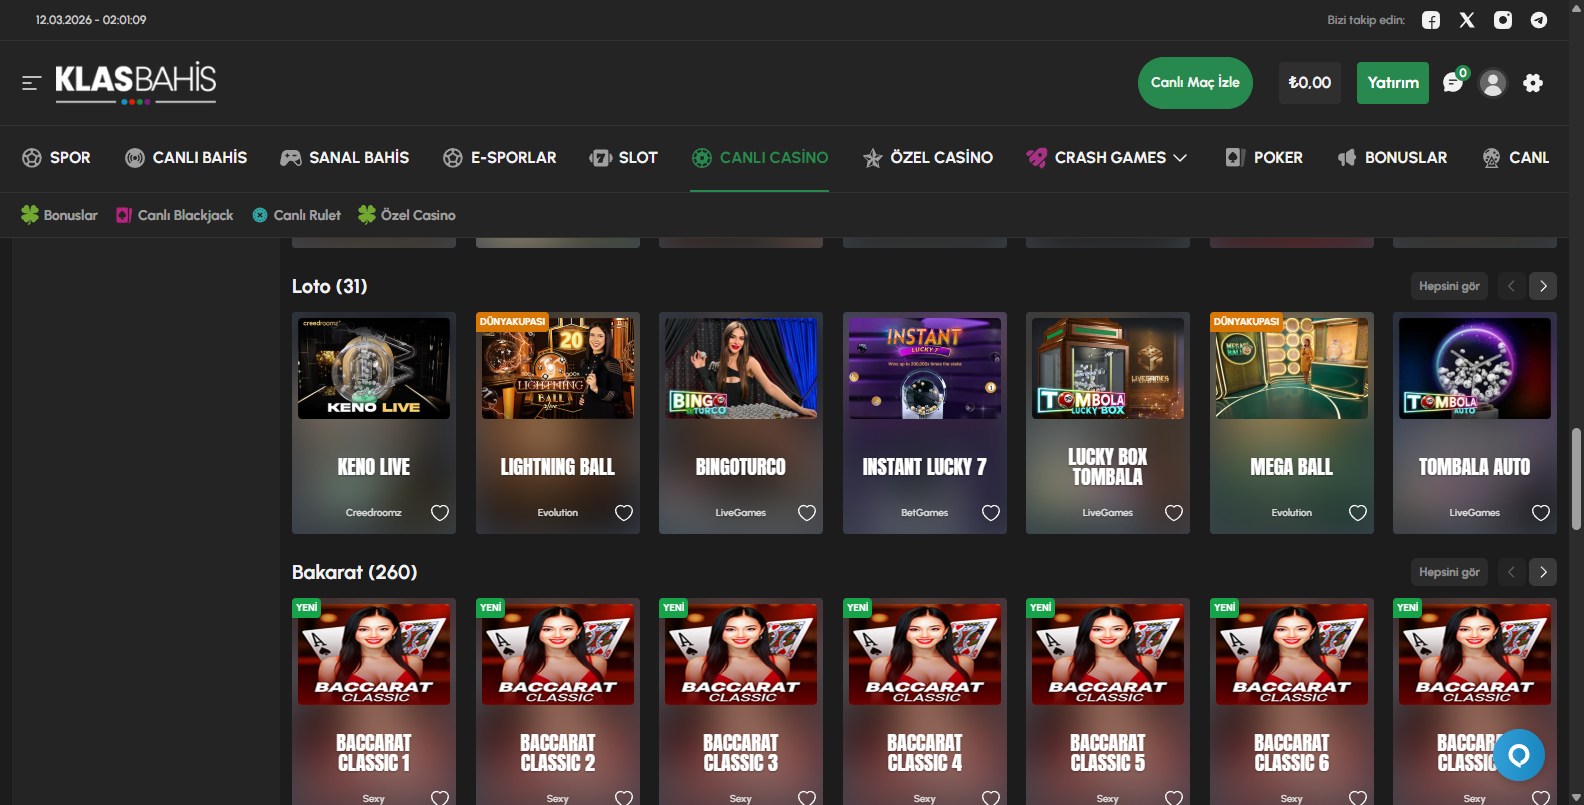Open live support chat bubble
Viewport: 1584px width, 805px height.
pyautogui.click(x=1519, y=755)
